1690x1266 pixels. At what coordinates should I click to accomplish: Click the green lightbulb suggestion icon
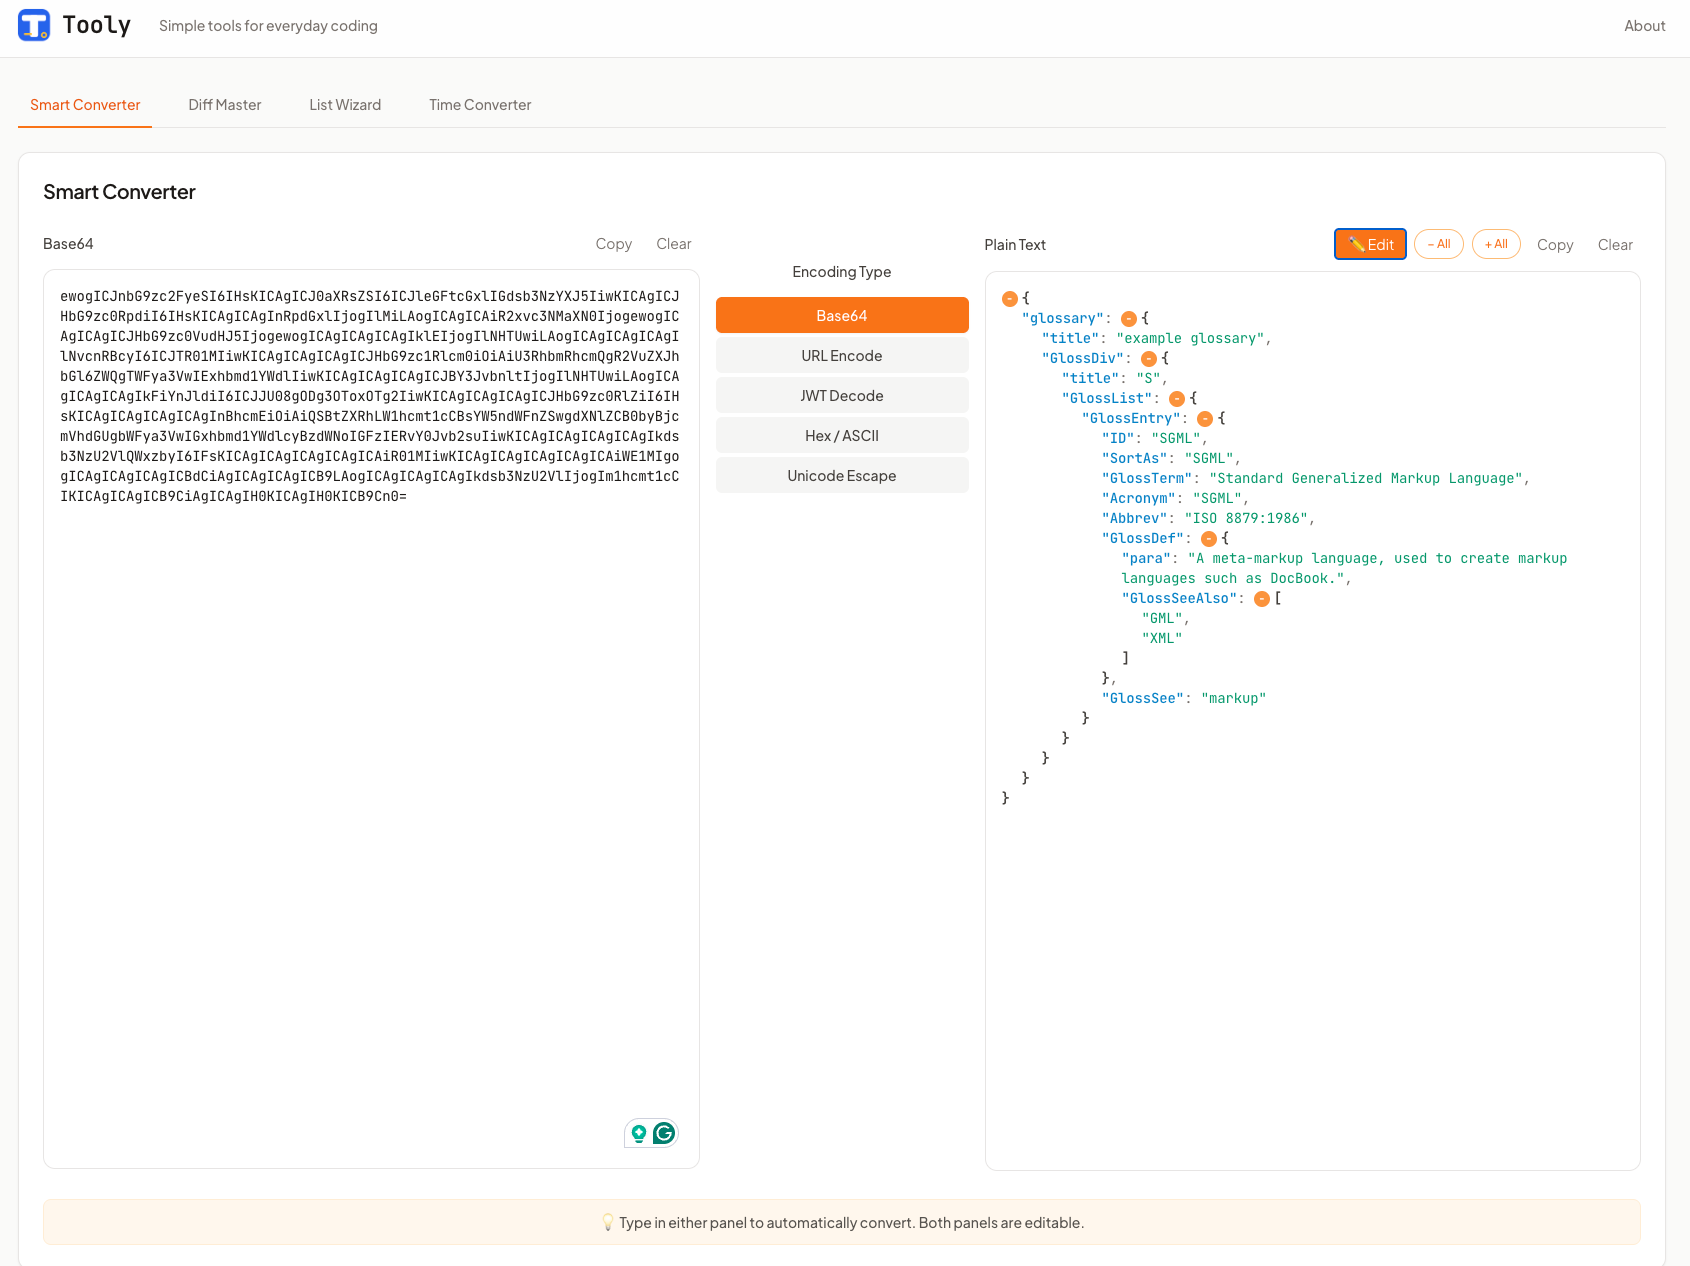[639, 1133]
